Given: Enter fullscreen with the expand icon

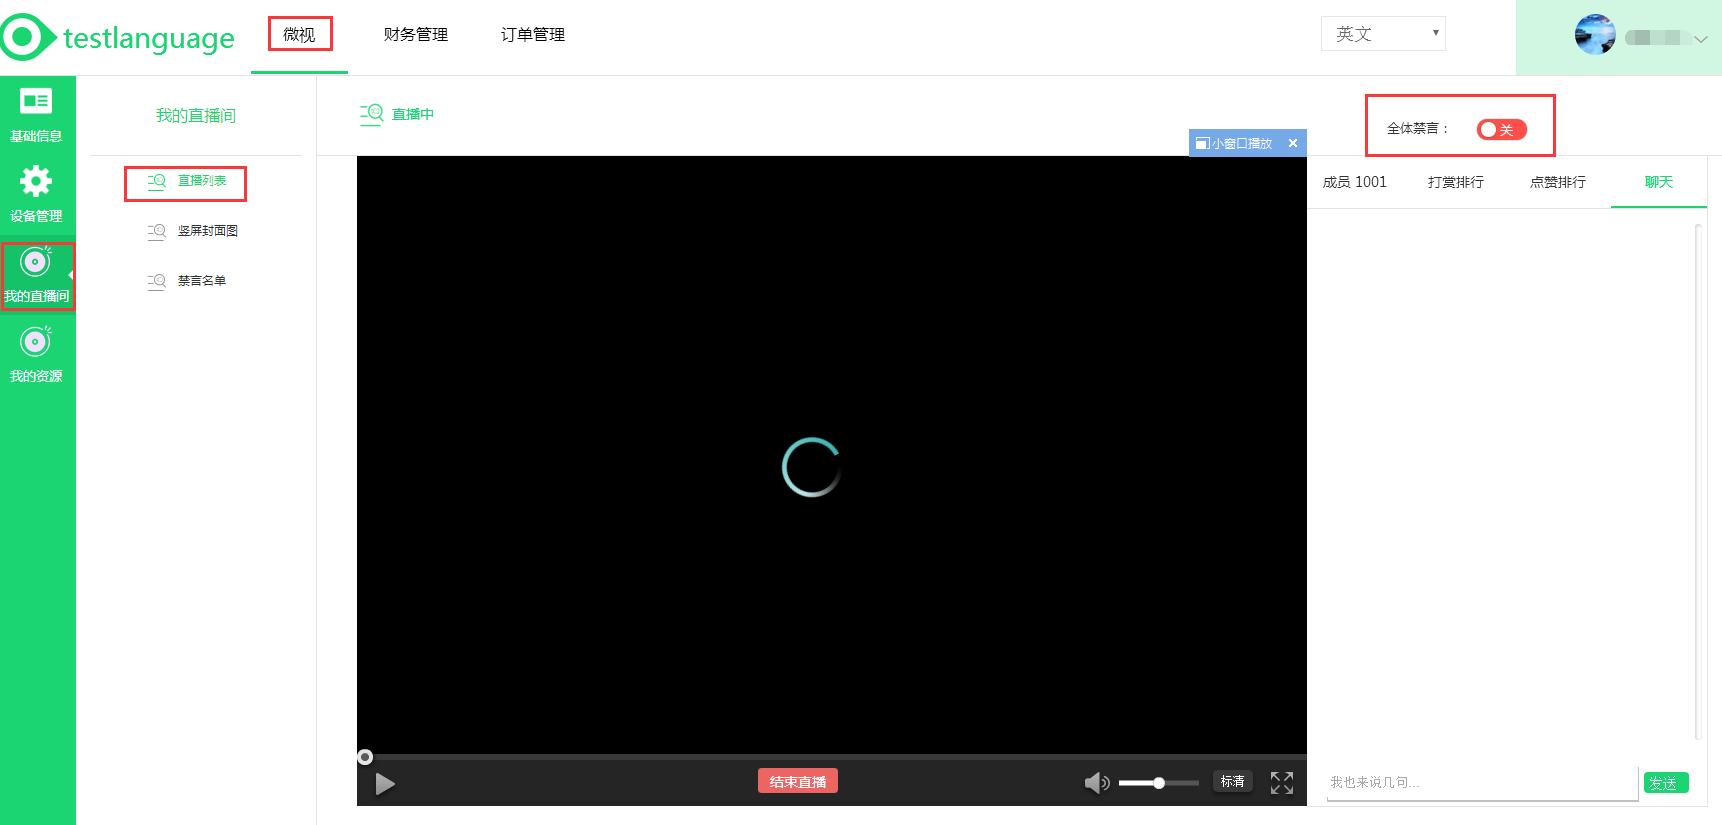Looking at the screenshot, I should [x=1282, y=783].
